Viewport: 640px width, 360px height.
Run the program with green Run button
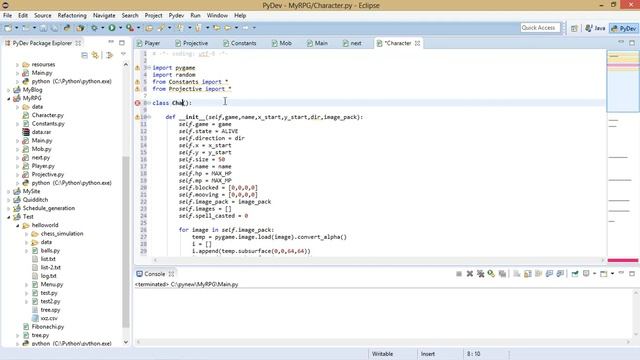(112, 28)
